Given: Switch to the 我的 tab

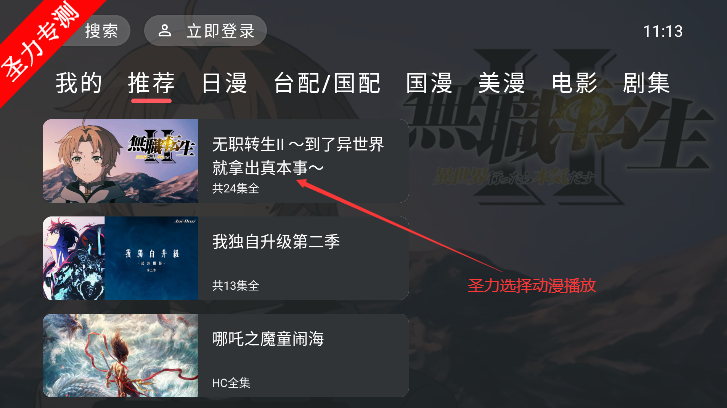Looking at the screenshot, I should coord(79,83).
